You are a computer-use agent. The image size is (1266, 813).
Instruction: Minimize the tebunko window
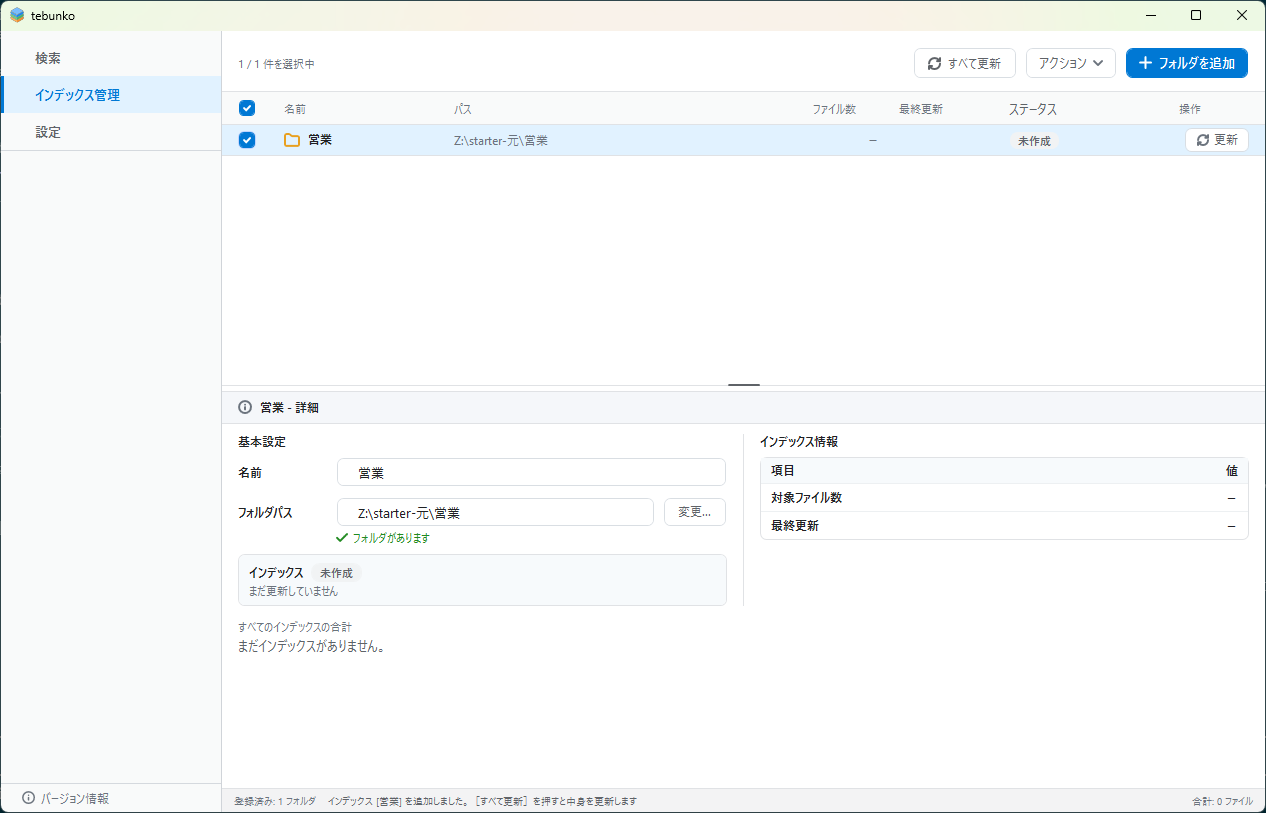(x=1151, y=15)
